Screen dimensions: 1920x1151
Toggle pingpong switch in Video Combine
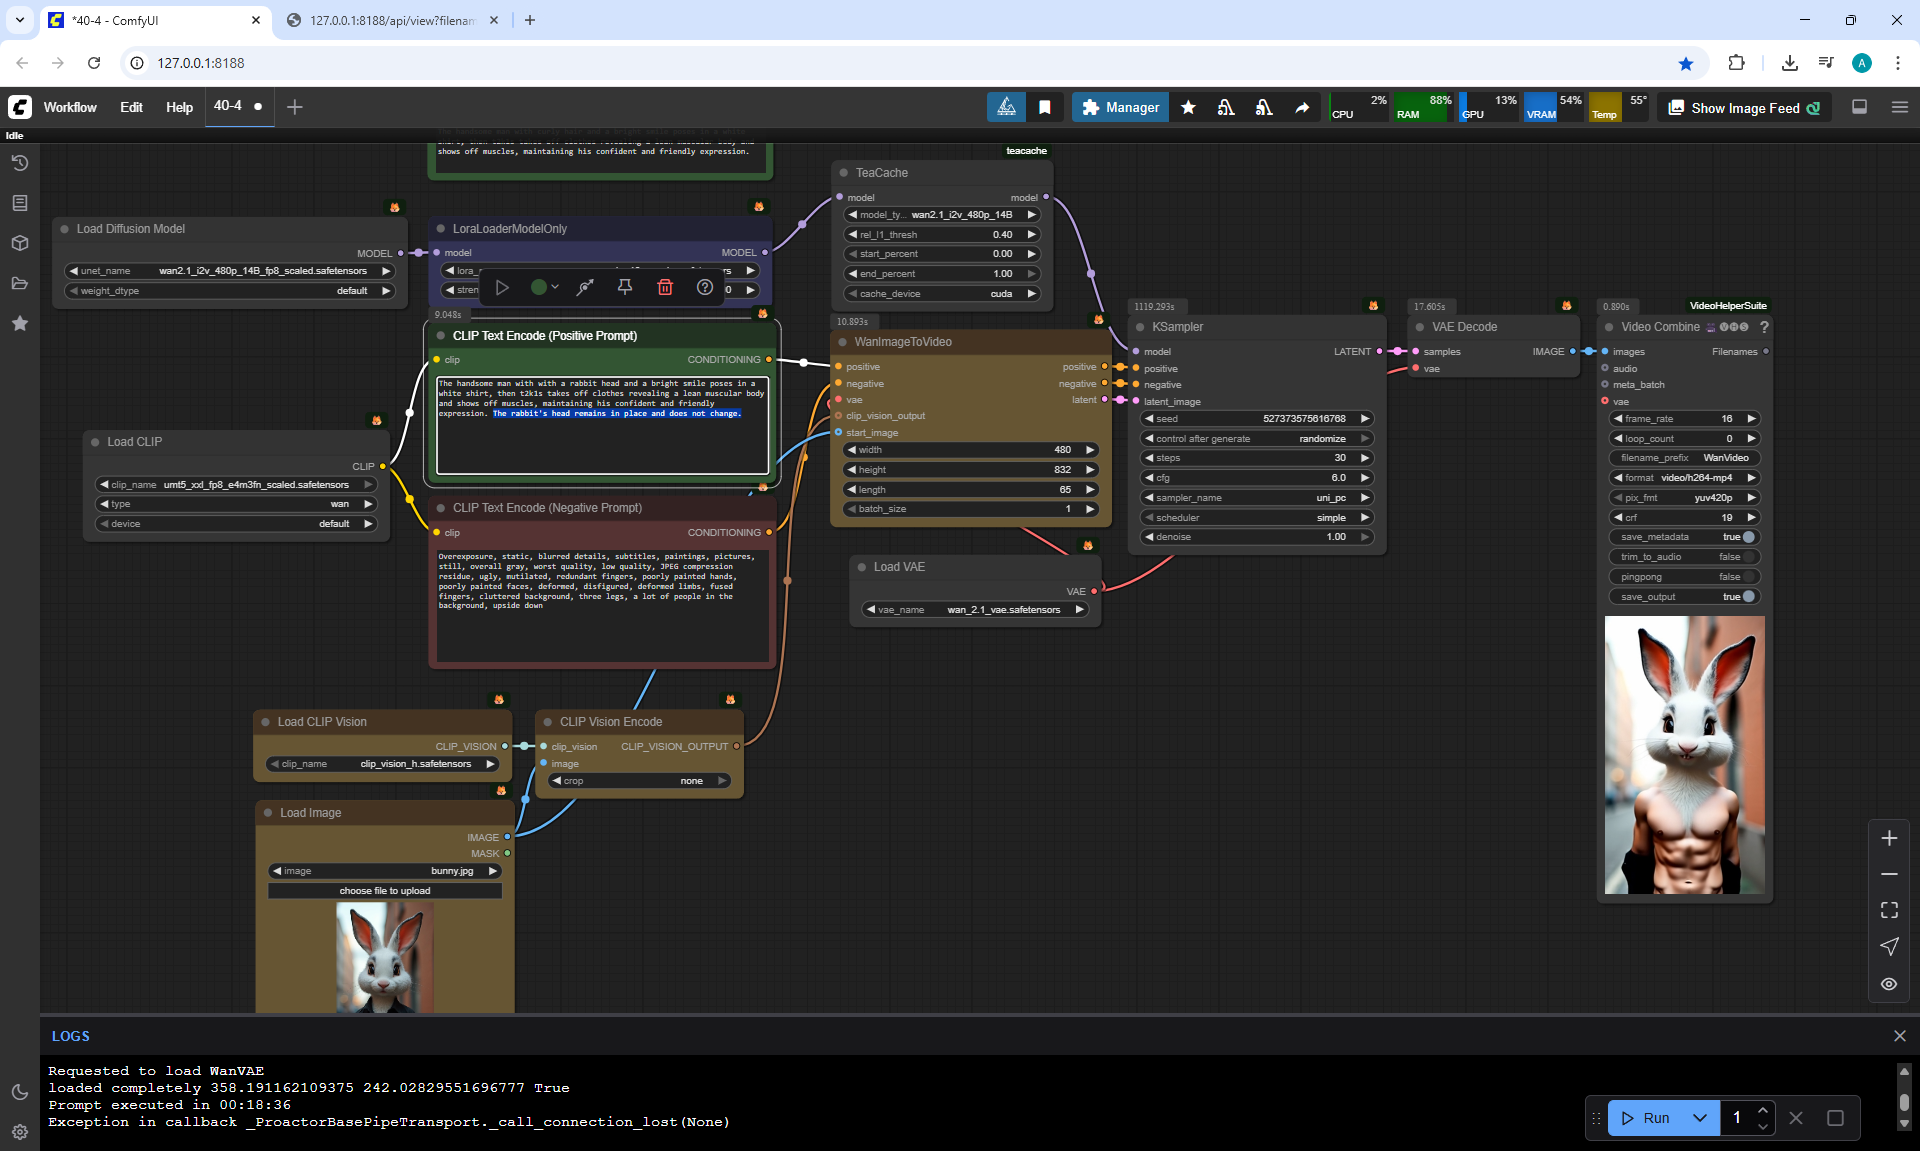point(1748,577)
